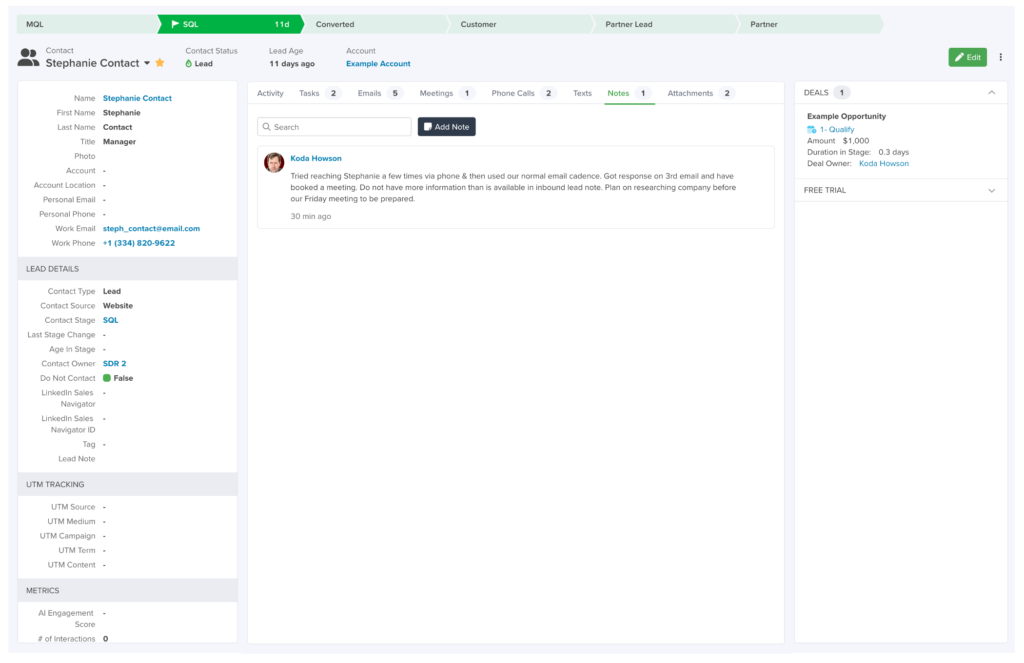Click the active SQL pipeline stage

(x=232, y=24)
